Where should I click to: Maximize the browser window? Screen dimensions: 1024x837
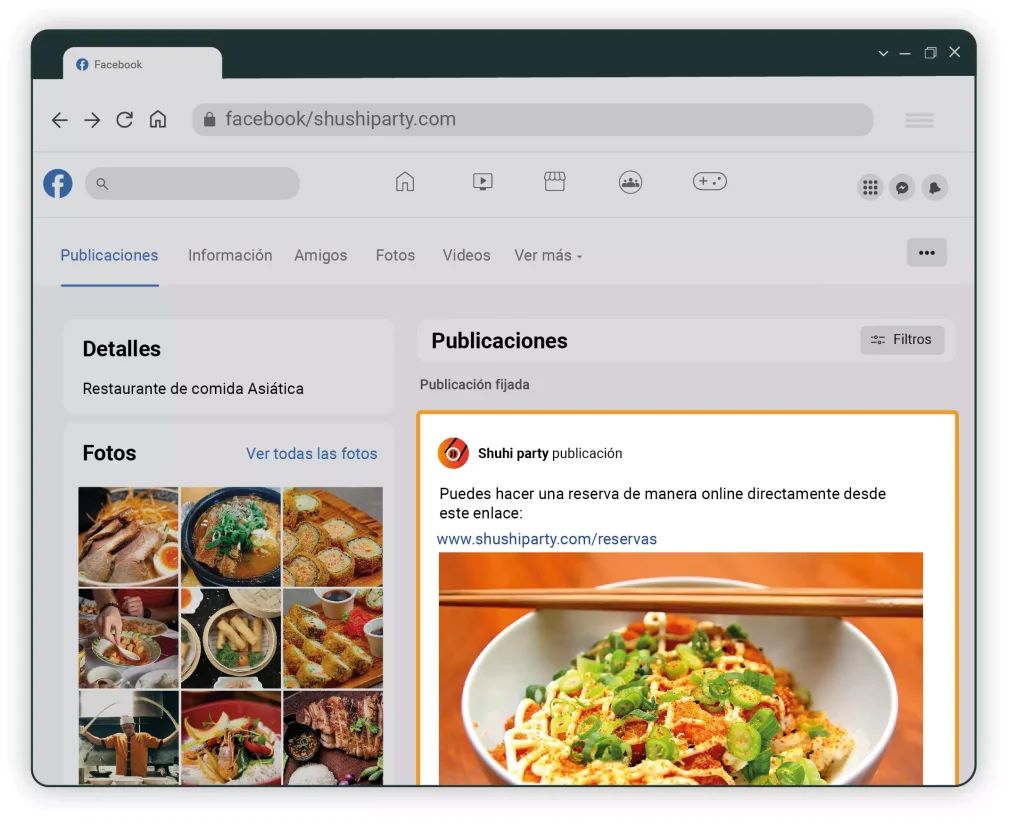pos(930,53)
